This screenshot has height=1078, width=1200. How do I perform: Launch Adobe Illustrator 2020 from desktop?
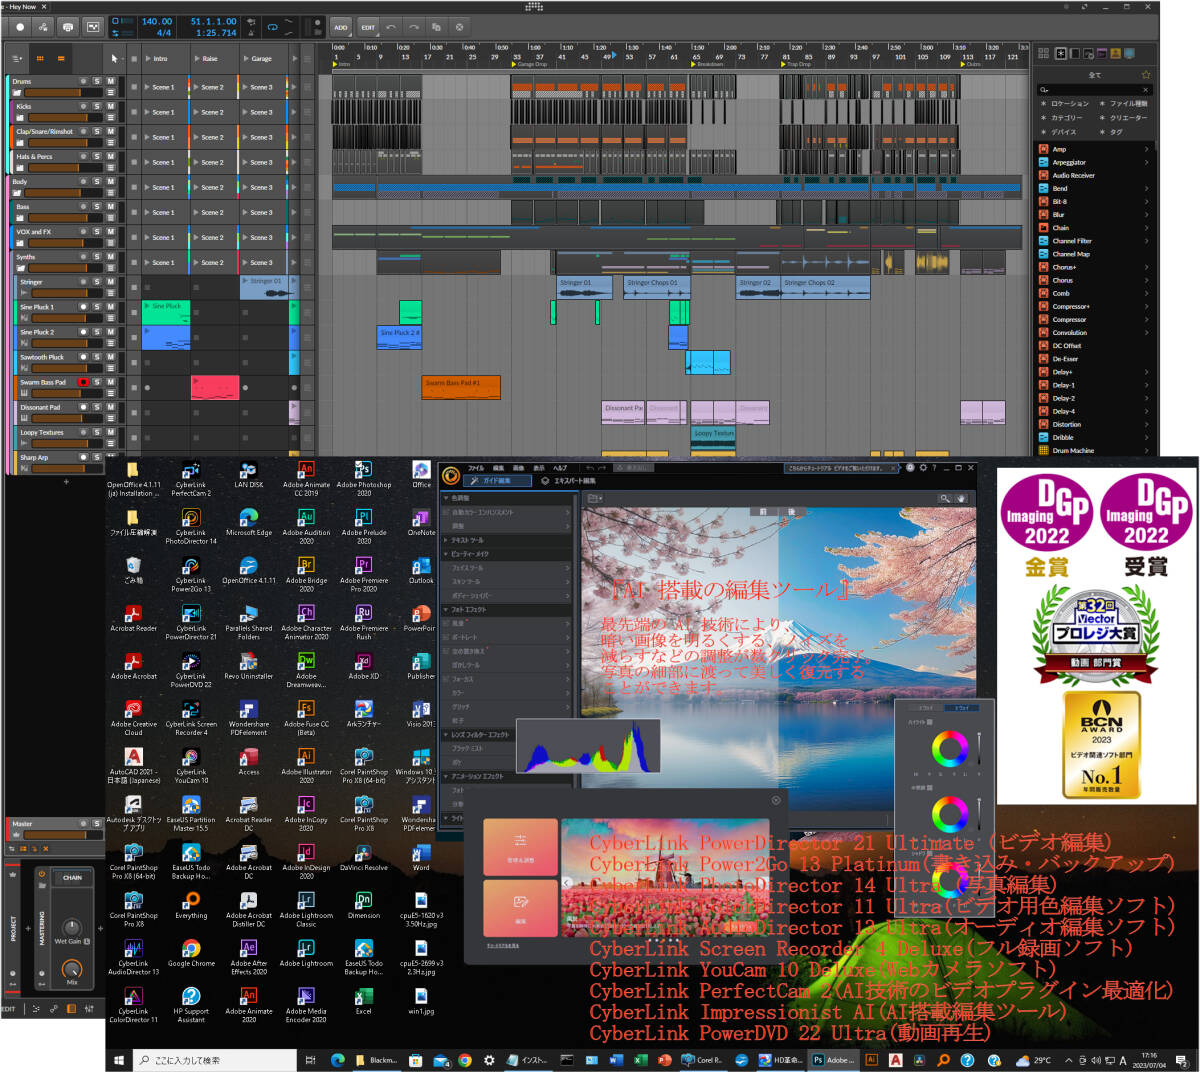click(x=306, y=767)
